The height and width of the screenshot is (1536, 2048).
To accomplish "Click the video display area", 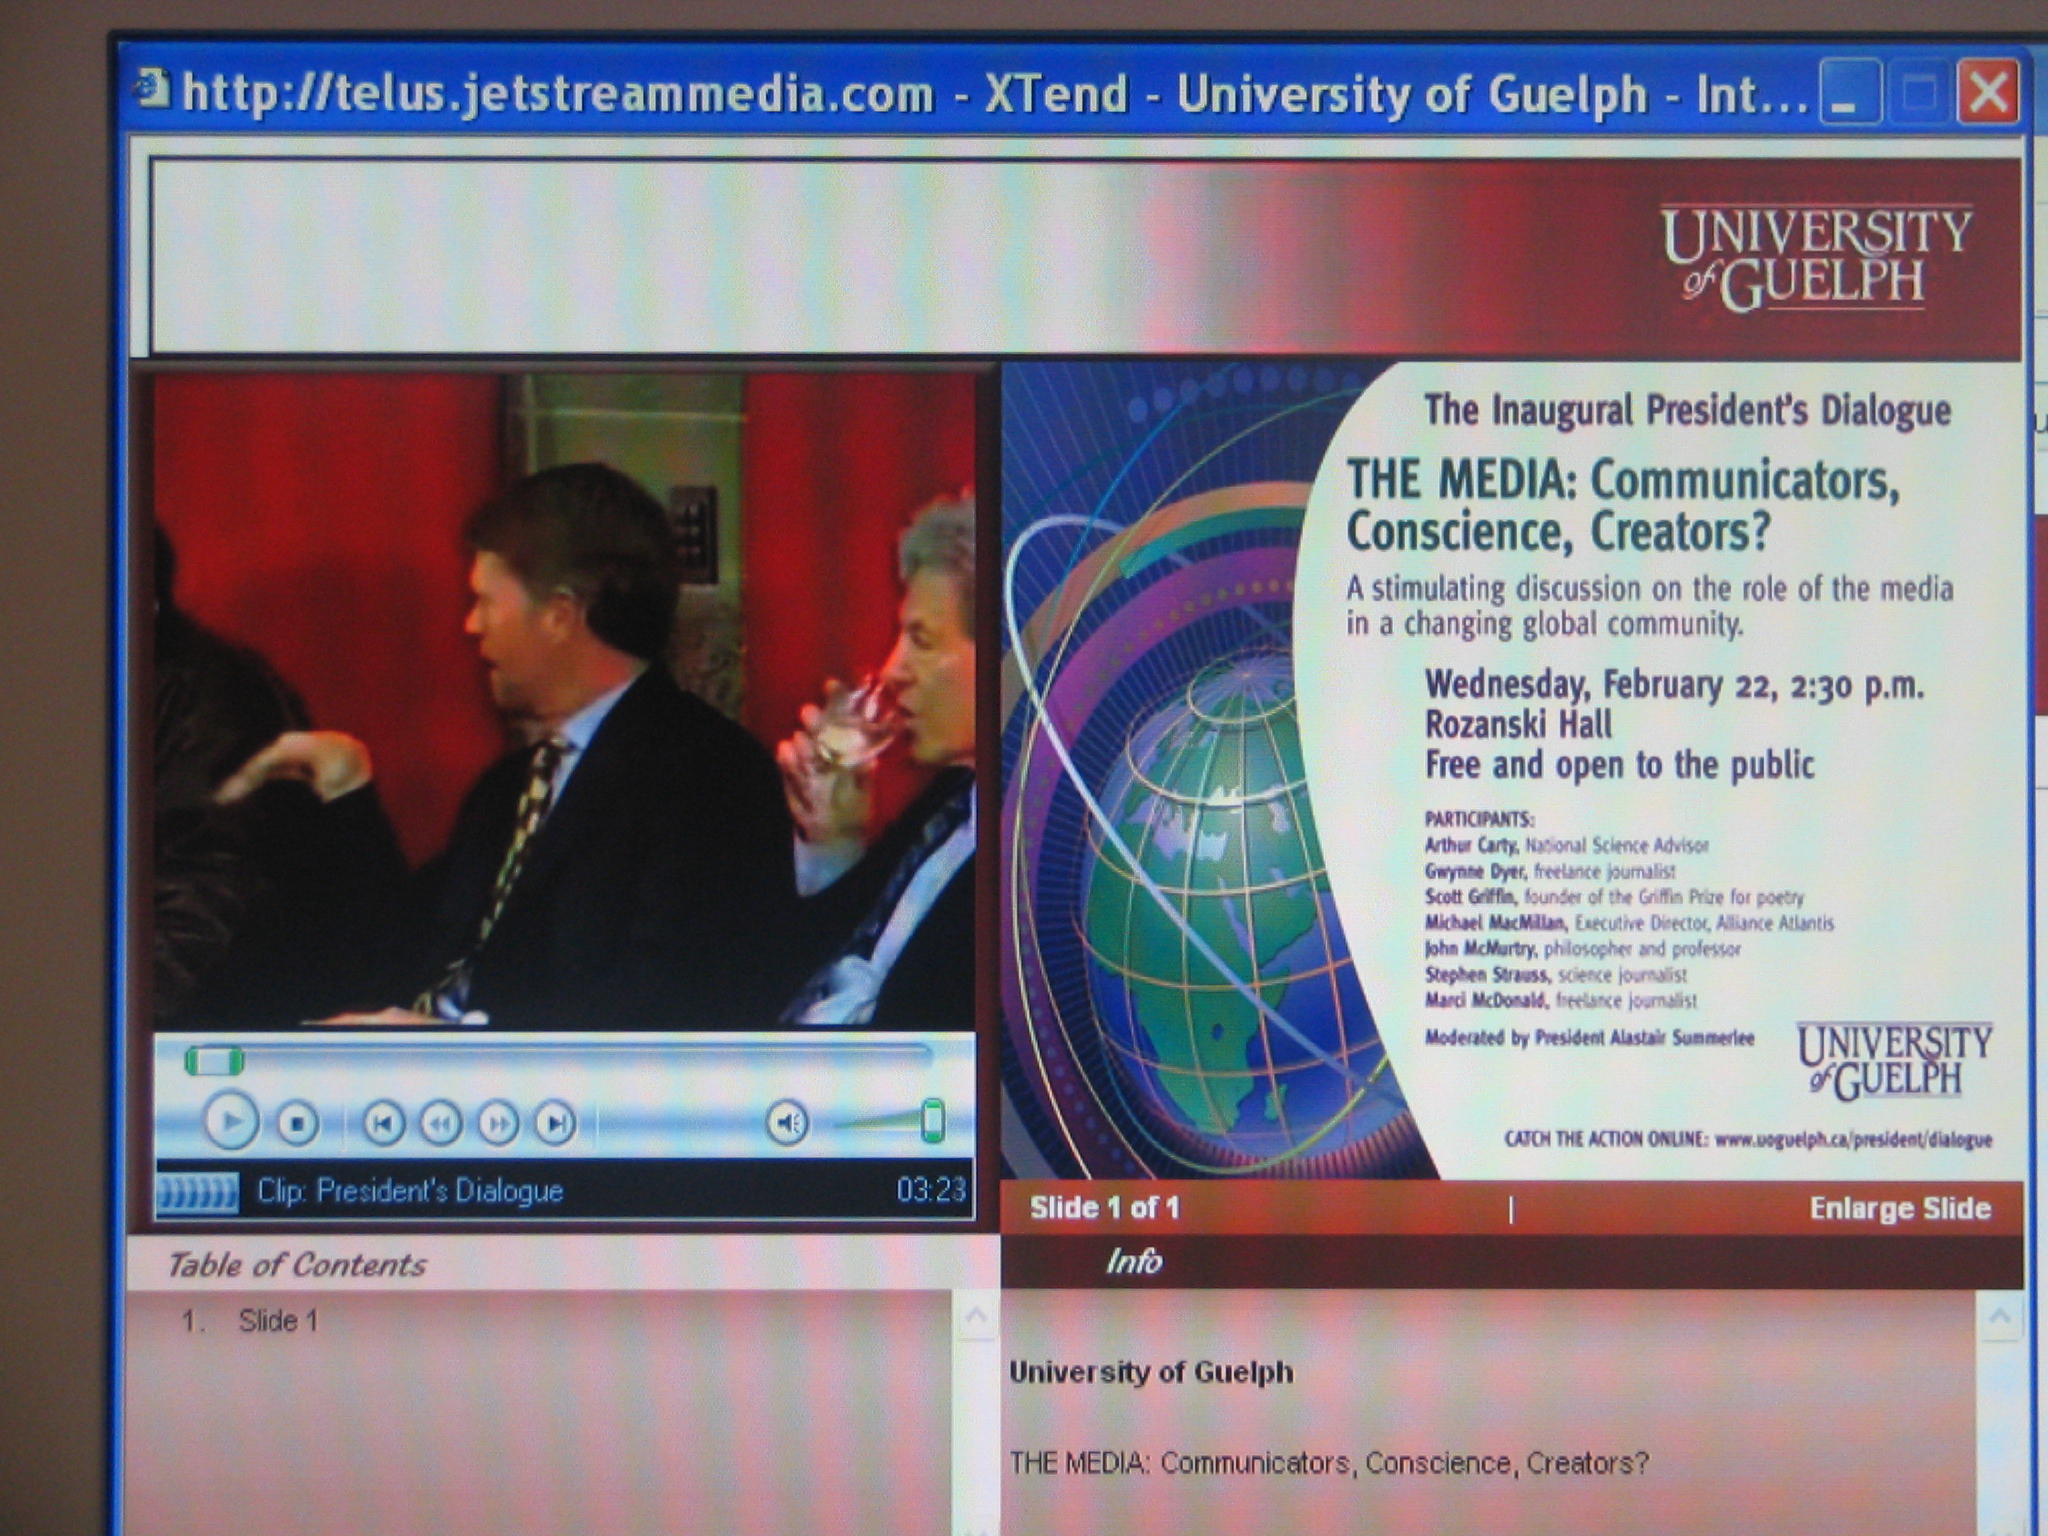I will click(x=564, y=700).
